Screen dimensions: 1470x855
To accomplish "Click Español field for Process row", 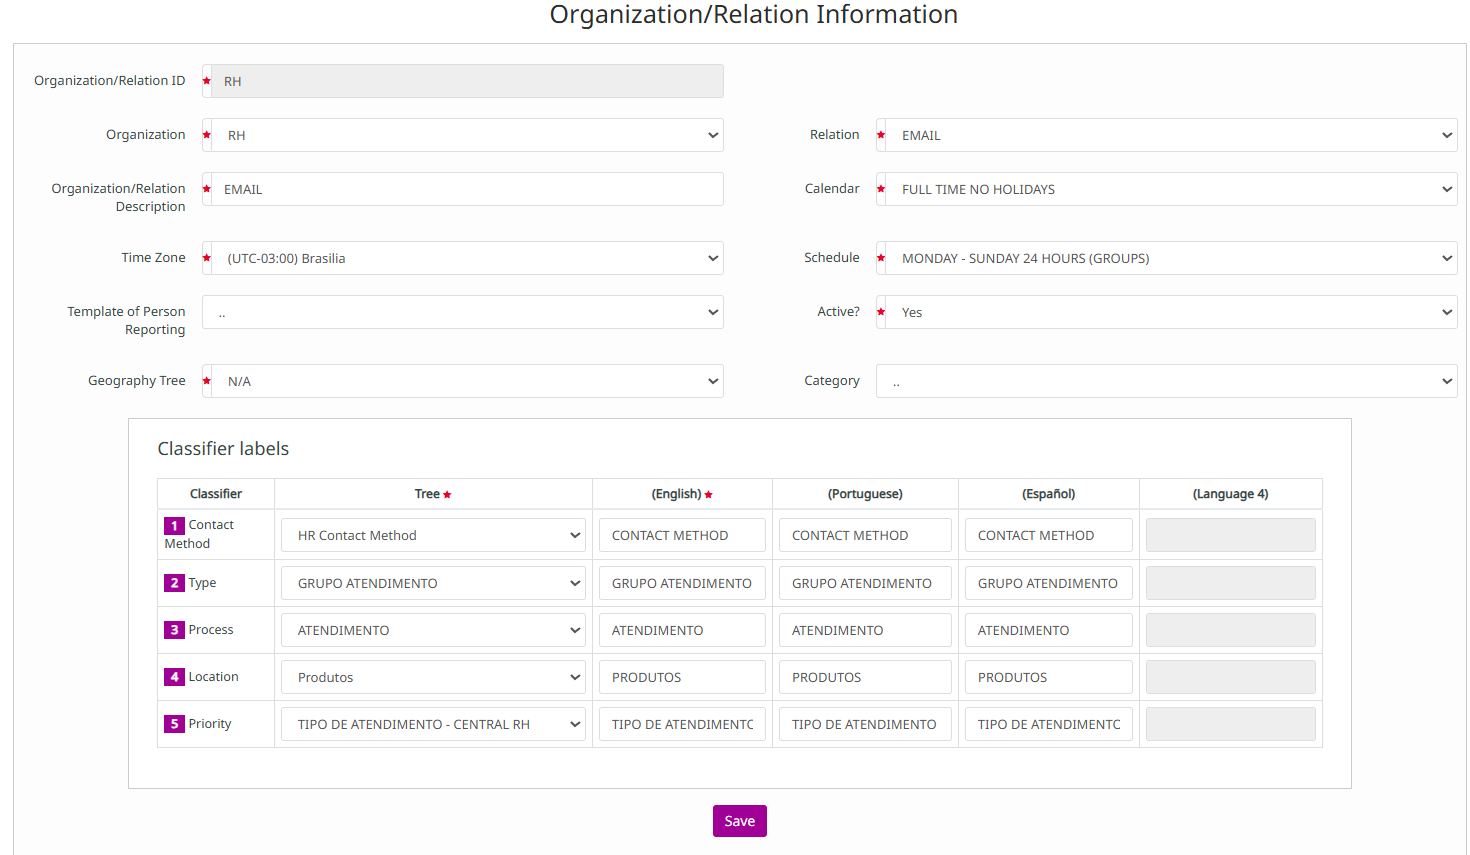I will click(x=1049, y=630).
